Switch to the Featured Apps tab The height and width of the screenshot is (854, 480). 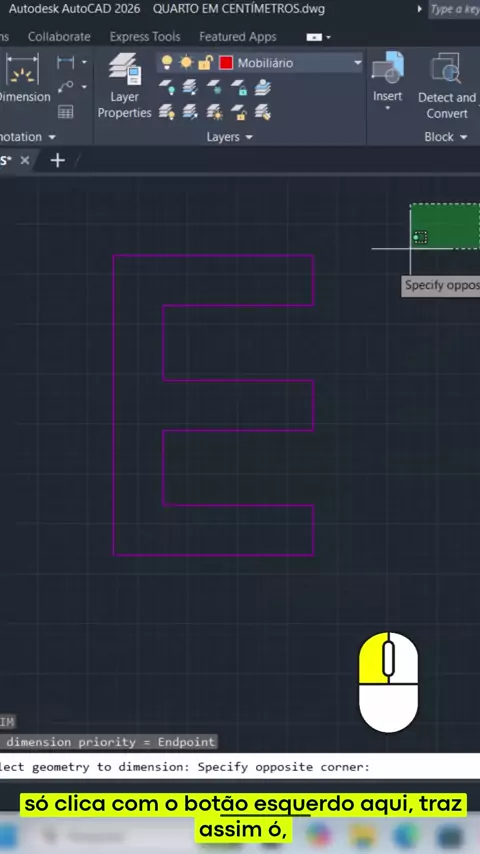[x=238, y=36]
